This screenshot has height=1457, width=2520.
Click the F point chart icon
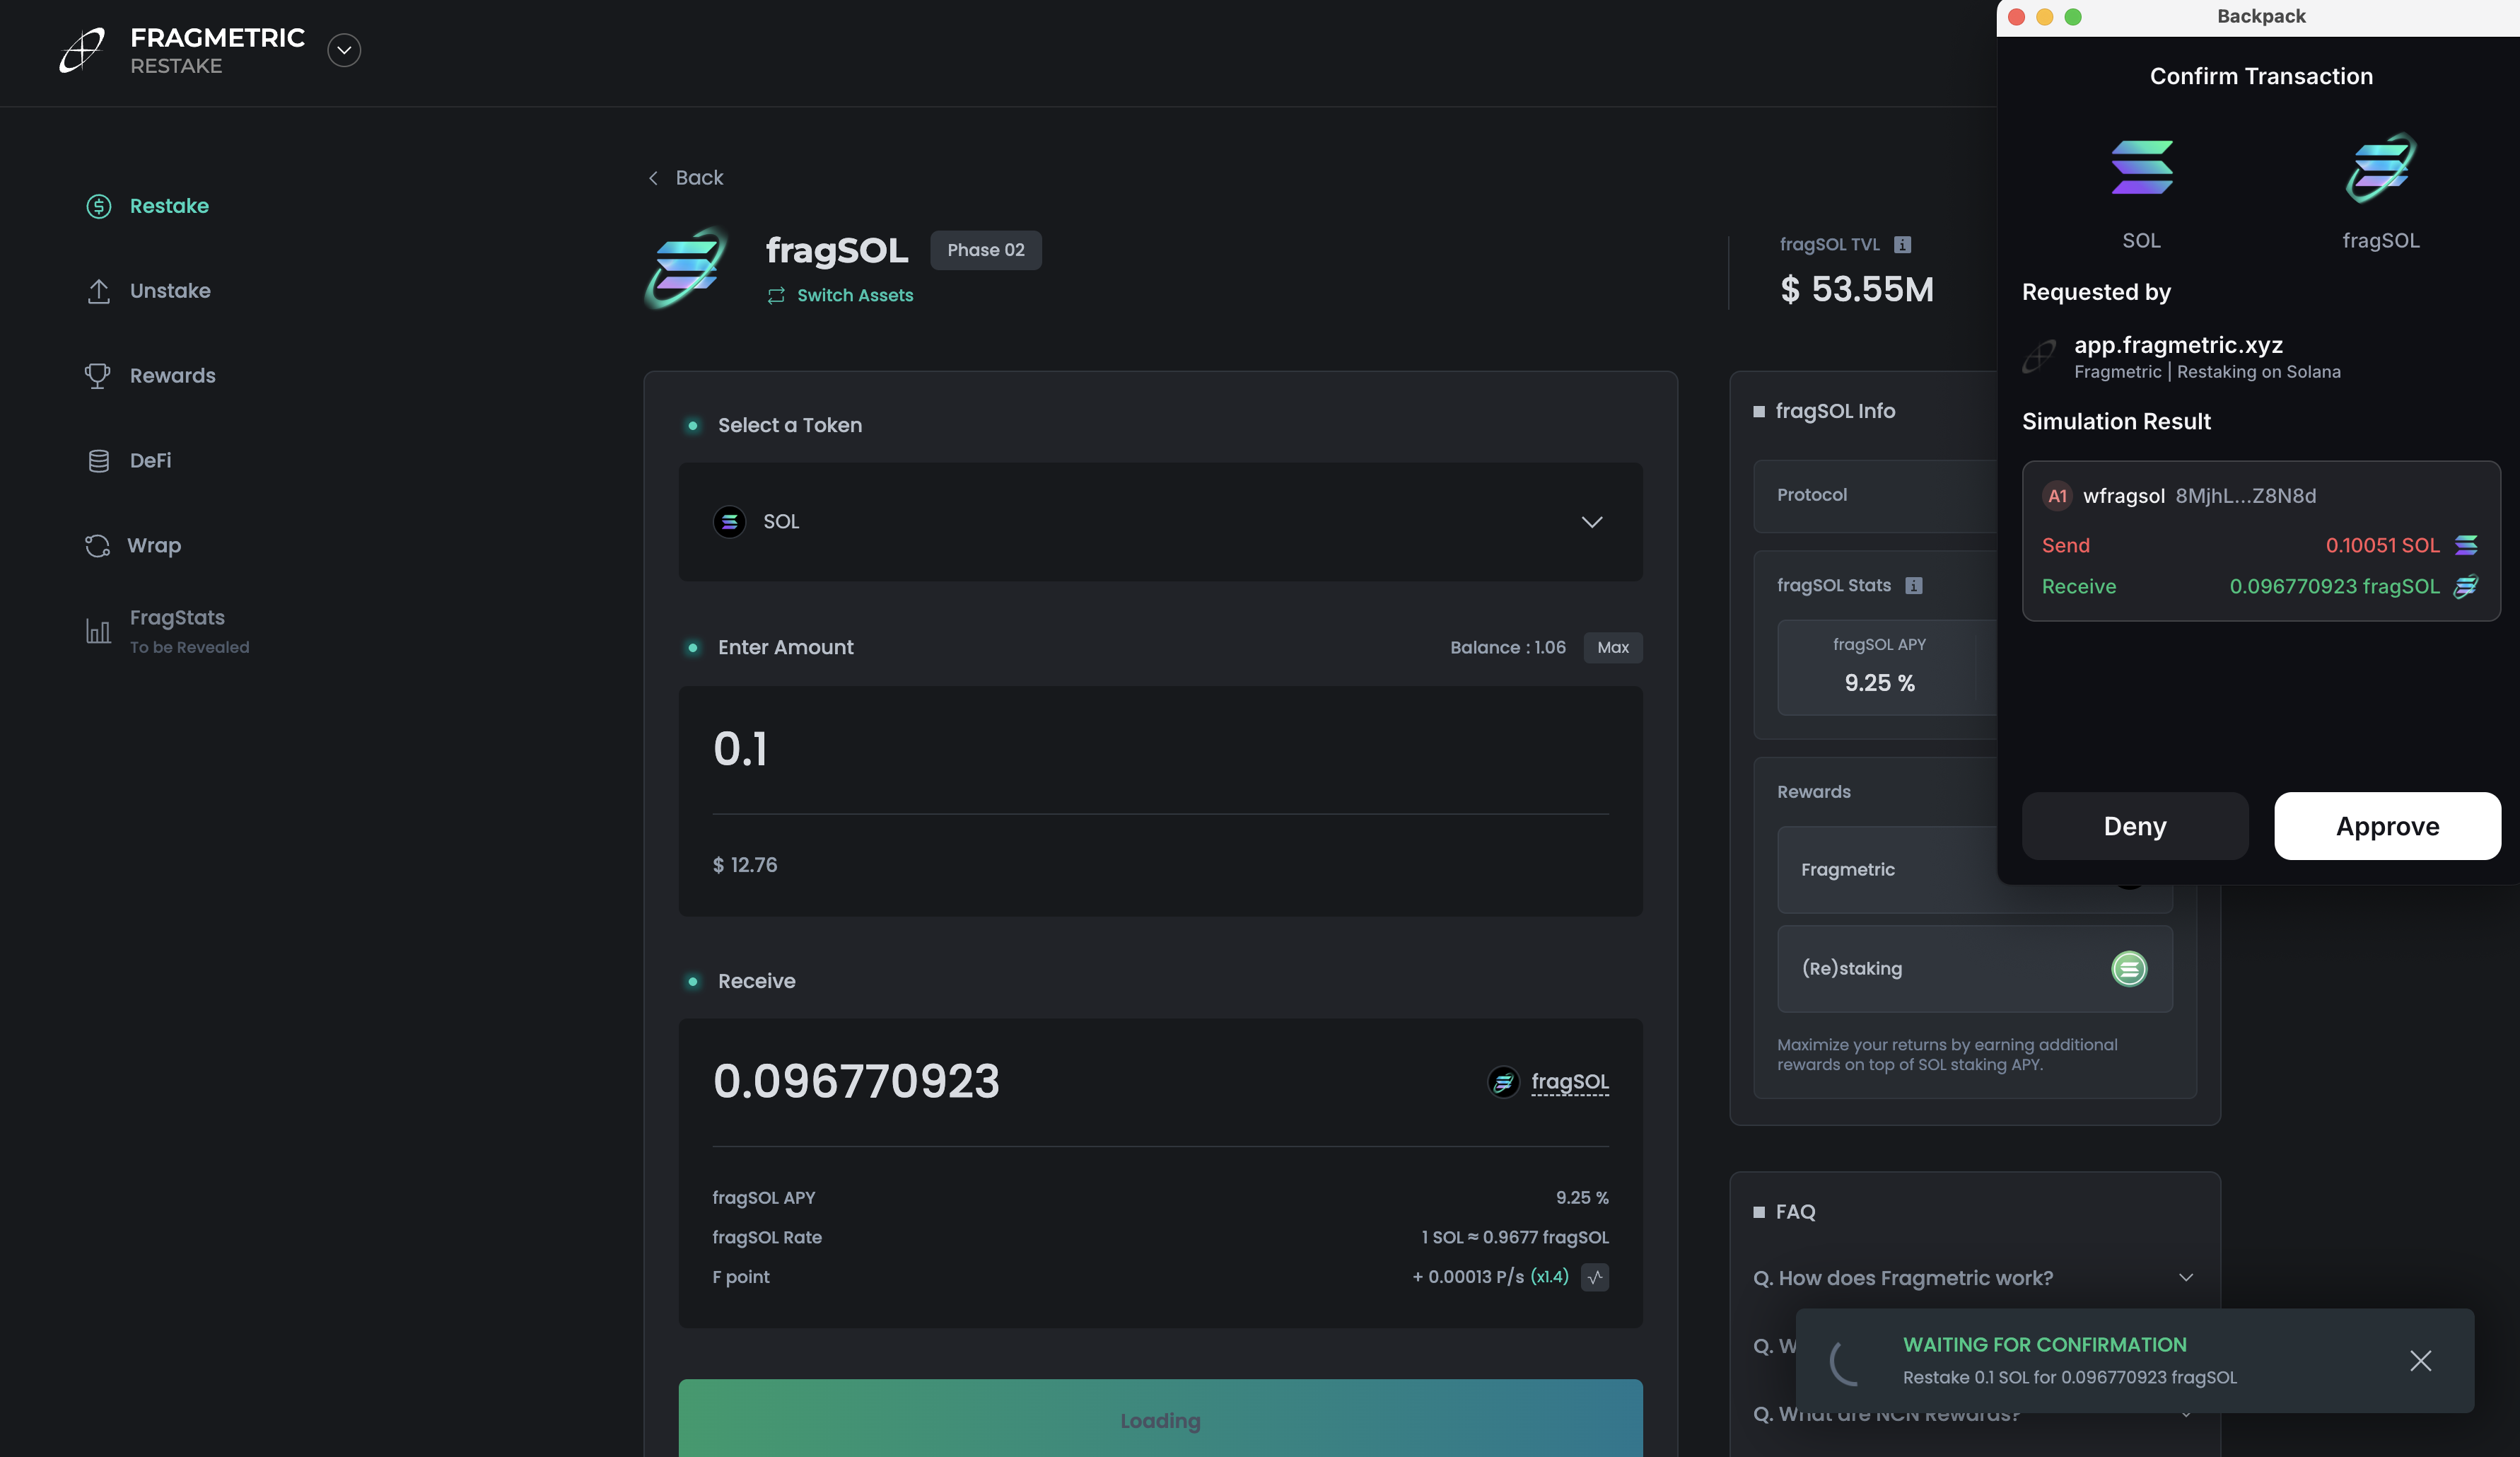tap(1594, 1277)
